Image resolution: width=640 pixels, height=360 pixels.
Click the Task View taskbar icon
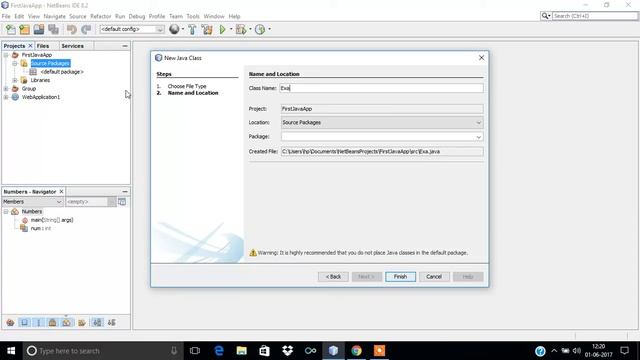point(195,351)
